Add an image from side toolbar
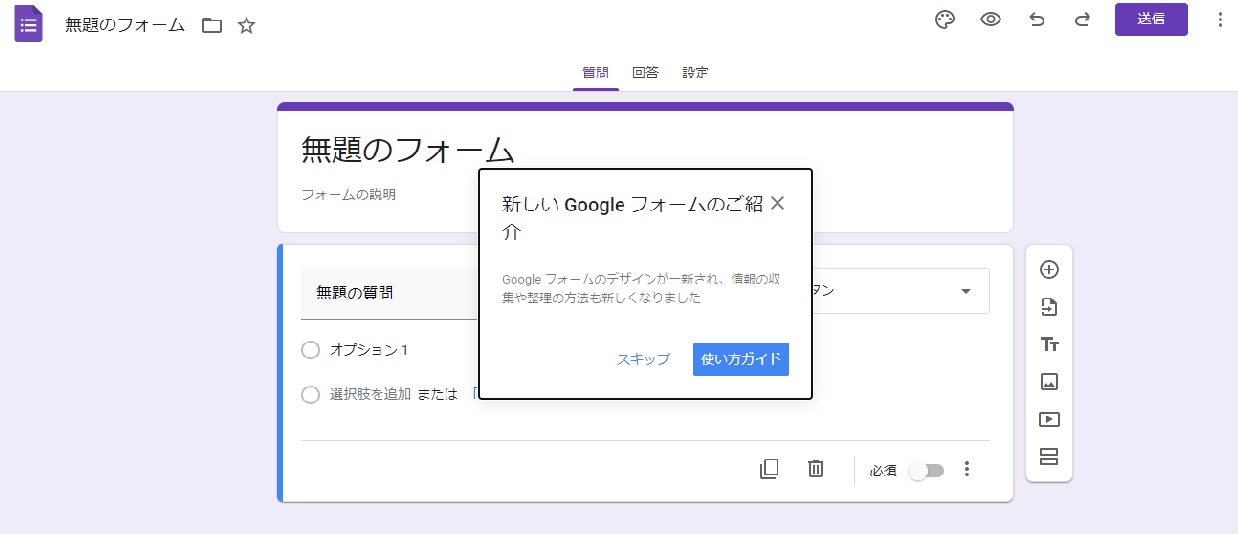 [1049, 382]
